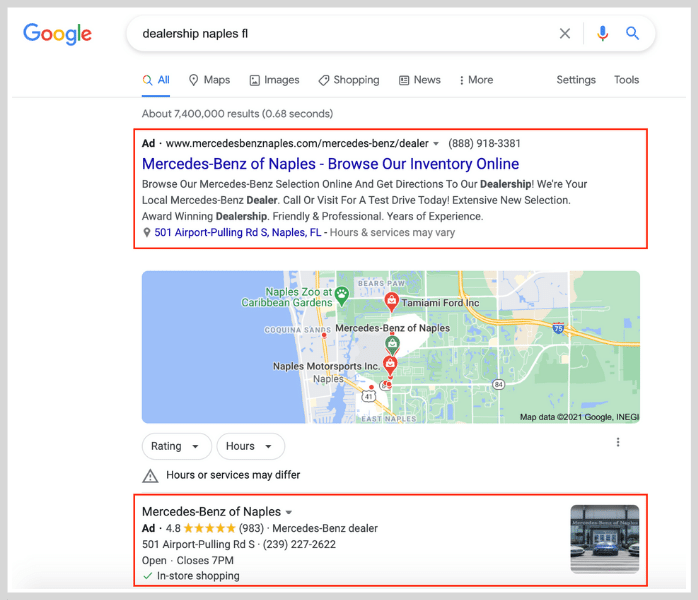Open the 501 Airport-Pulling Rd S address link
698x600 pixels.
pyautogui.click(x=238, y=232)
